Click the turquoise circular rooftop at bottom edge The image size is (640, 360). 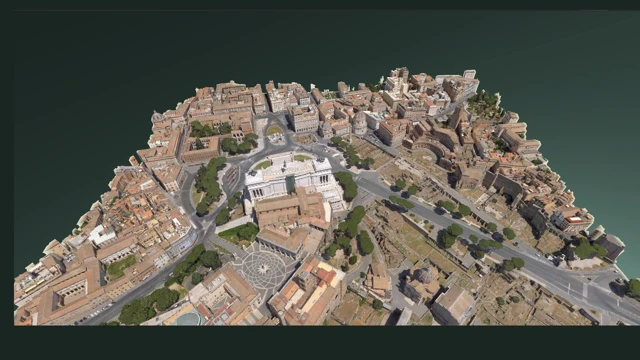point(189,318)
